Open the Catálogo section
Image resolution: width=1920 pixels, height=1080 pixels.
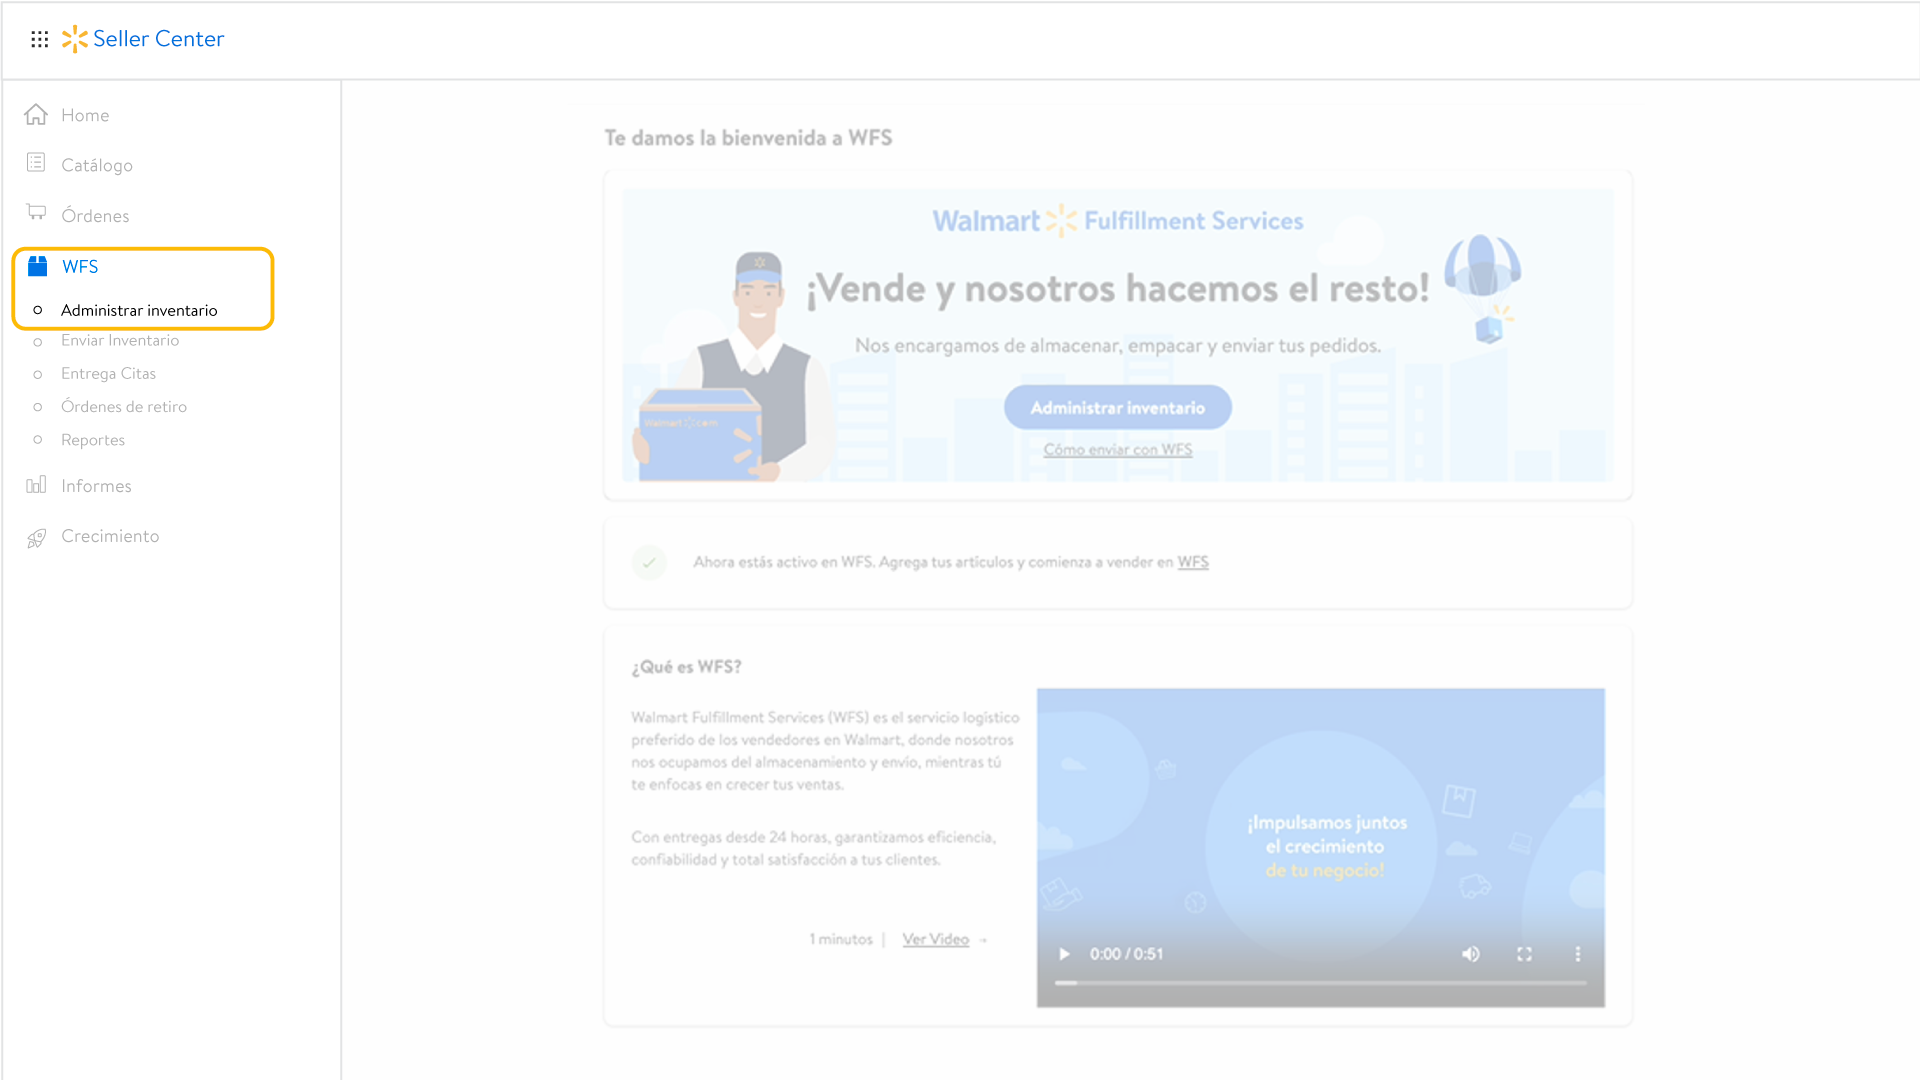(97, 165)
